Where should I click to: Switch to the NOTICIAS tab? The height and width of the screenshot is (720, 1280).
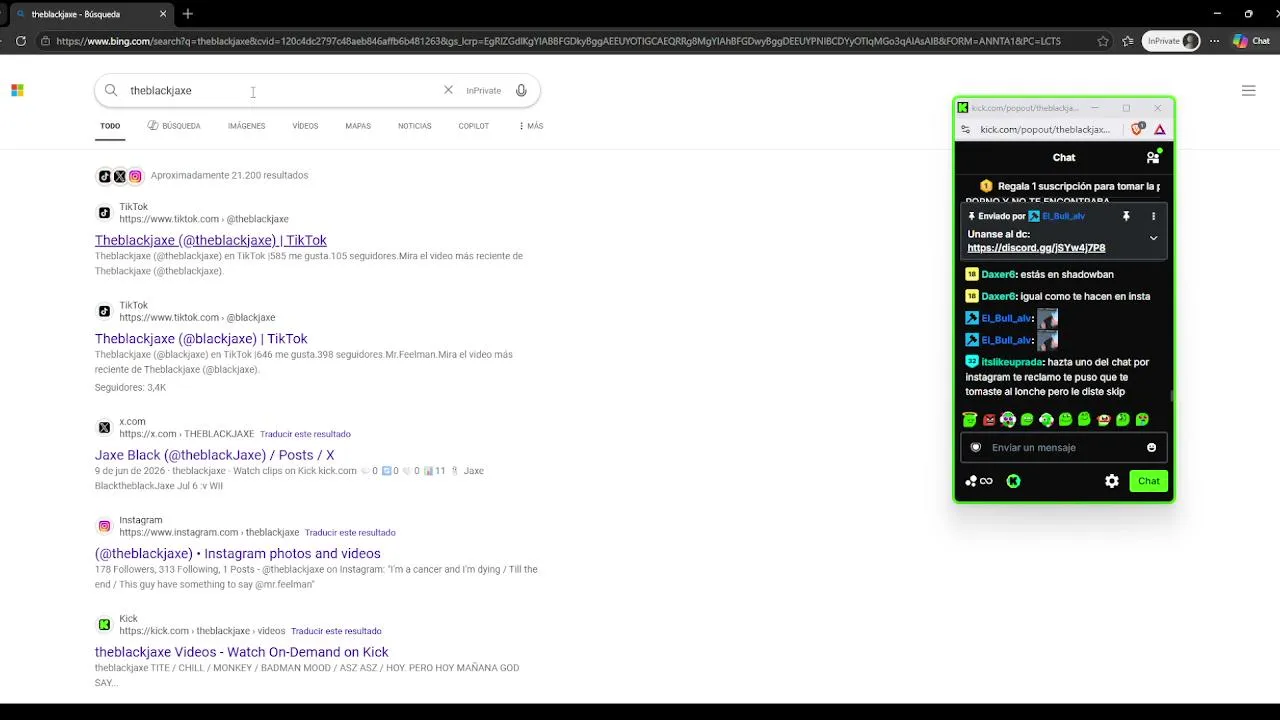point(415,126)
